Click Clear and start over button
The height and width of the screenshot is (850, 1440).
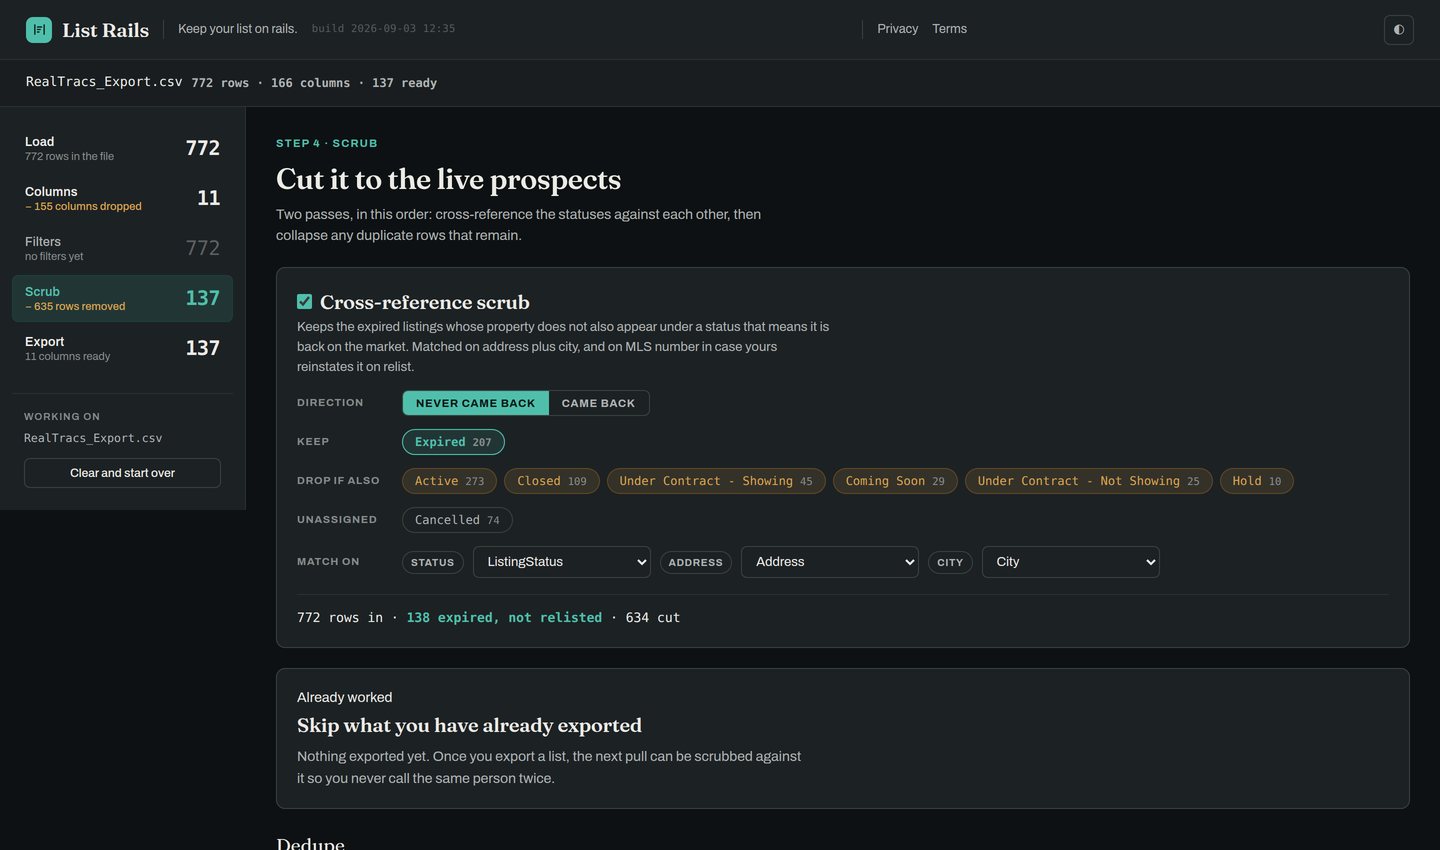pyautogui.click(x=122, y=473)
